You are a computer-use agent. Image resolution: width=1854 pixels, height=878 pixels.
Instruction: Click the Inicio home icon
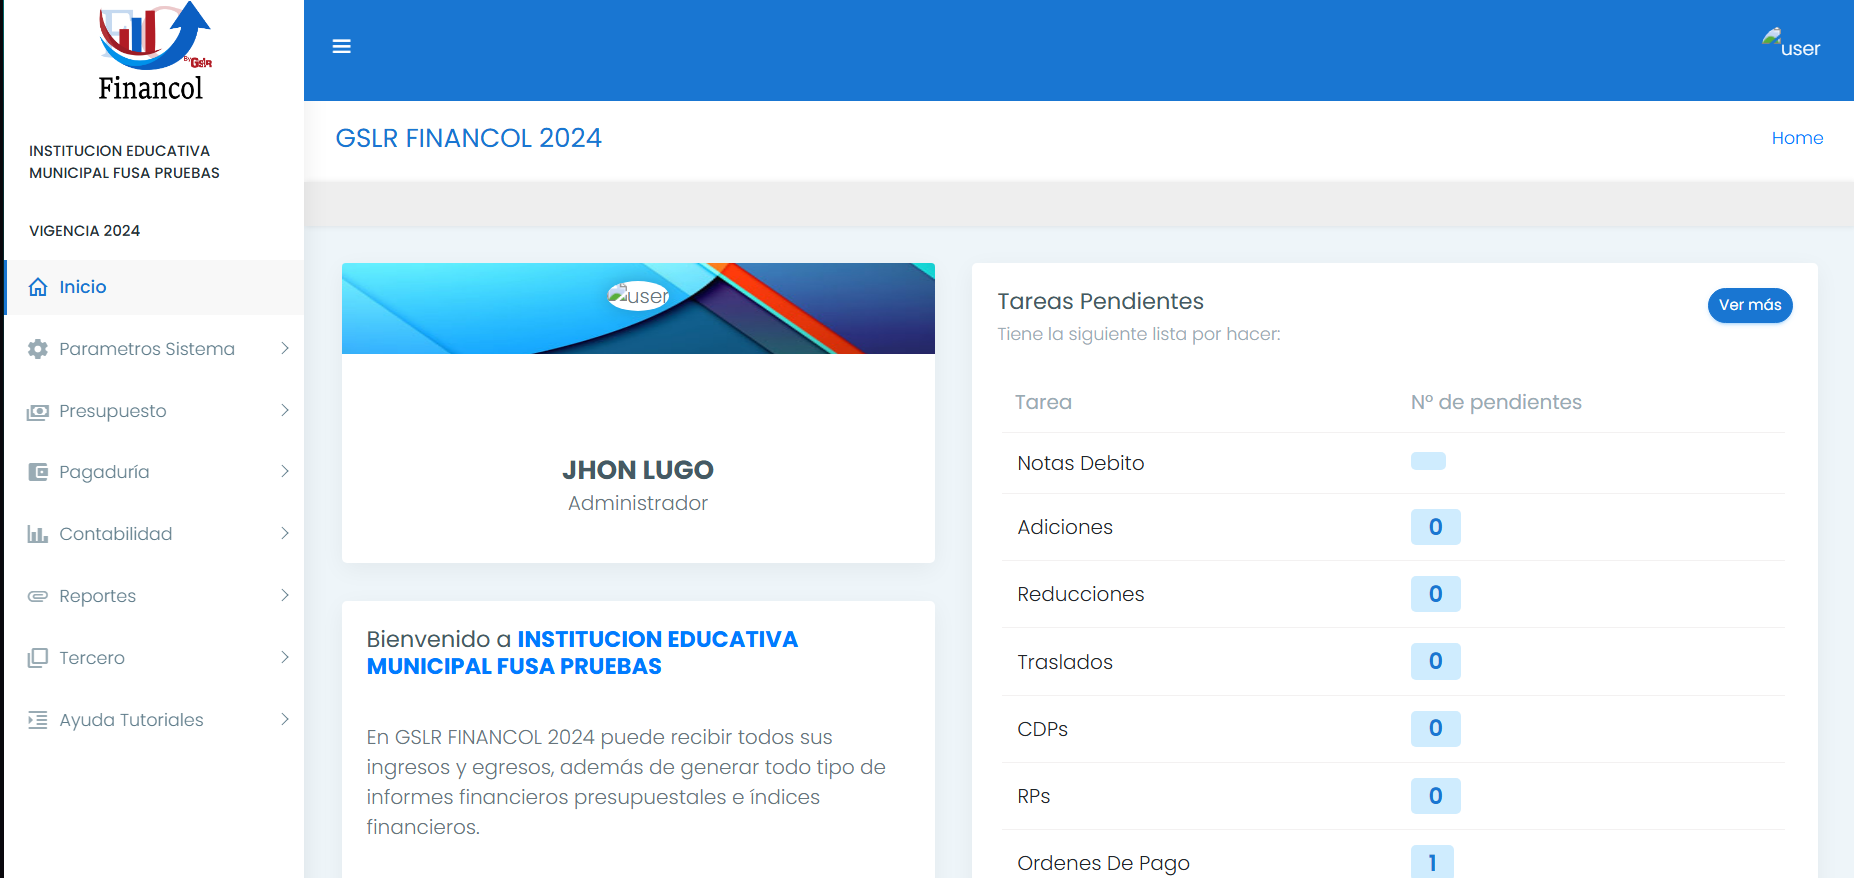(38, 287)
